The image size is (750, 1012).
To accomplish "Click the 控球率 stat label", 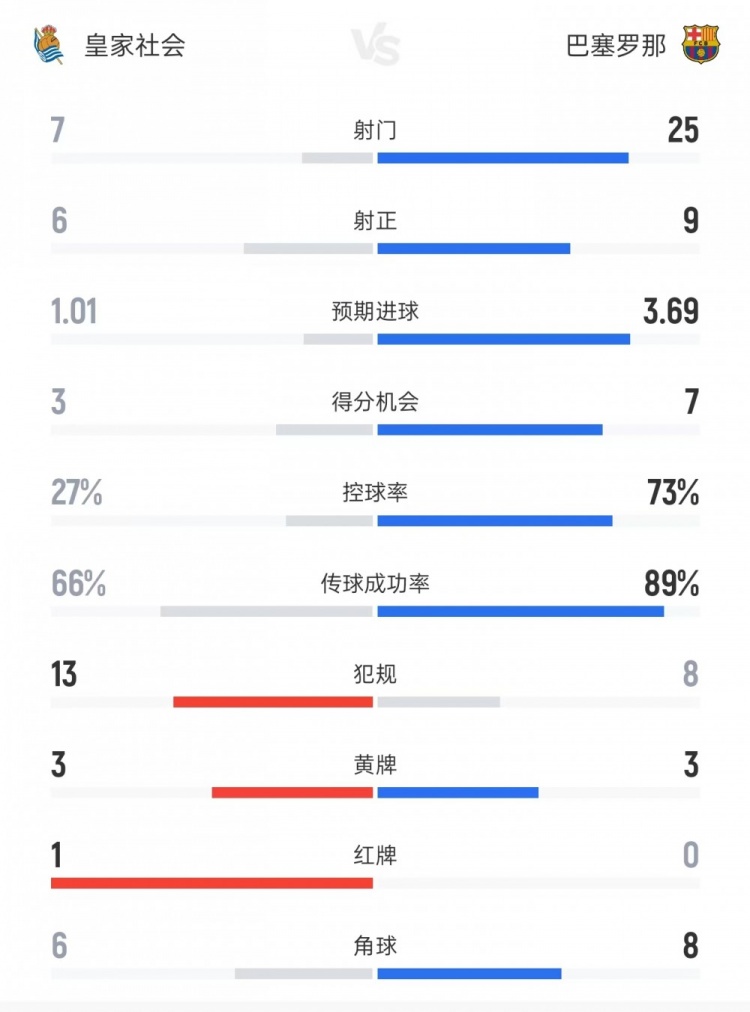I will coord(375,493).
